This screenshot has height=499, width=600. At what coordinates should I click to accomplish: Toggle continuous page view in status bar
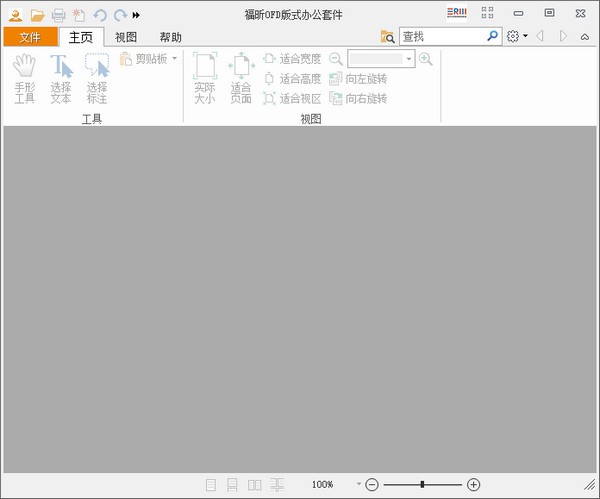(x=232, y=485)
